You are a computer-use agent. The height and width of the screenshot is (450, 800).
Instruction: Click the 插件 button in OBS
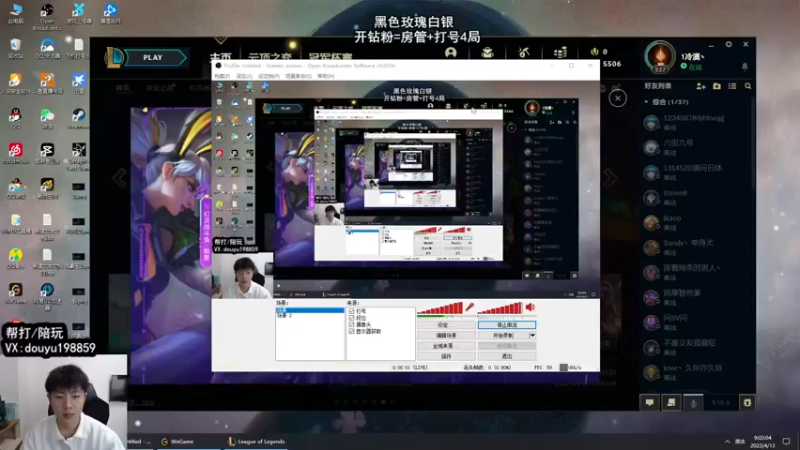446,356
